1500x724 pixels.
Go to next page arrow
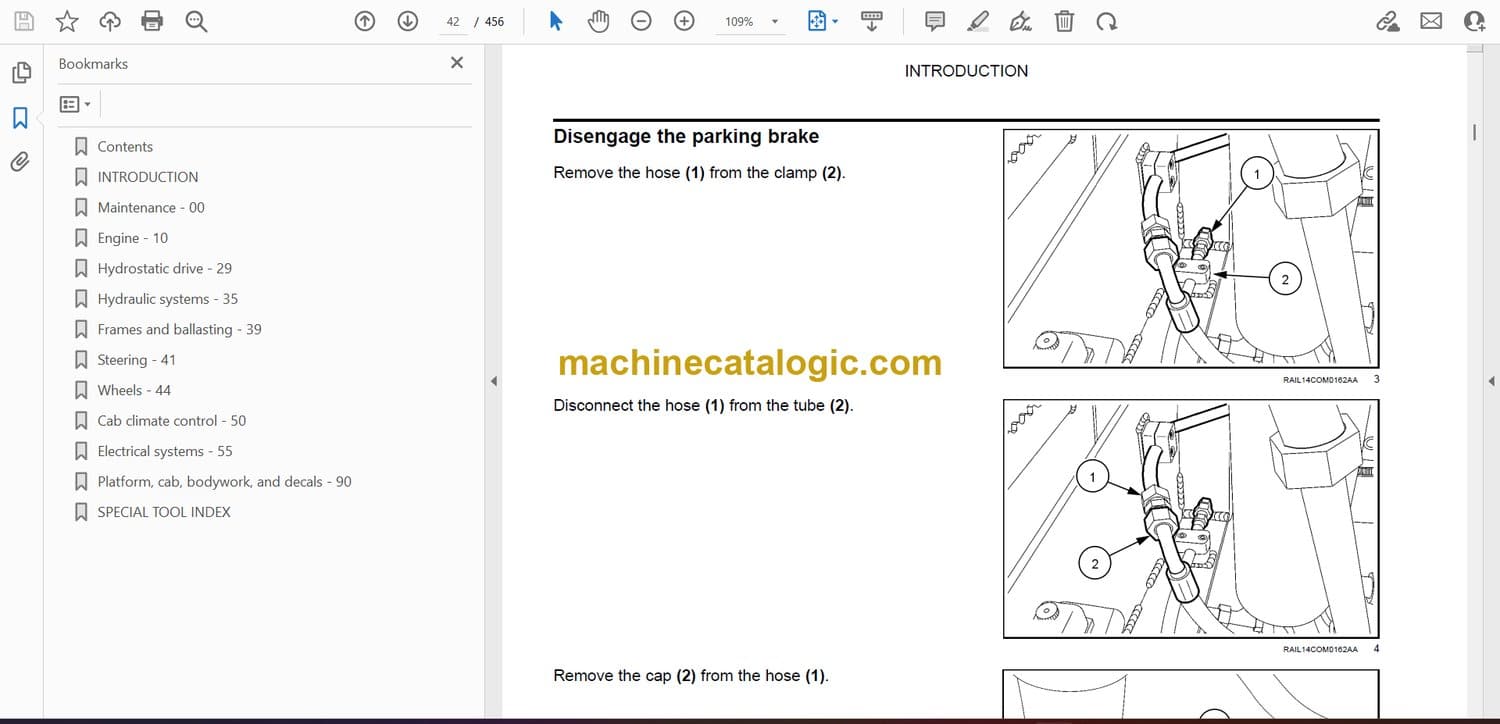coord(407,21)
